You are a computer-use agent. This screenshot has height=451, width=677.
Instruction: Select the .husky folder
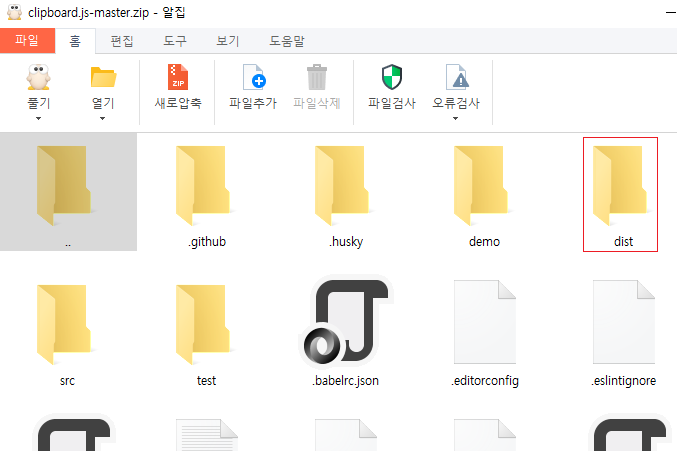pyautogui.click(x=342, y=186)
